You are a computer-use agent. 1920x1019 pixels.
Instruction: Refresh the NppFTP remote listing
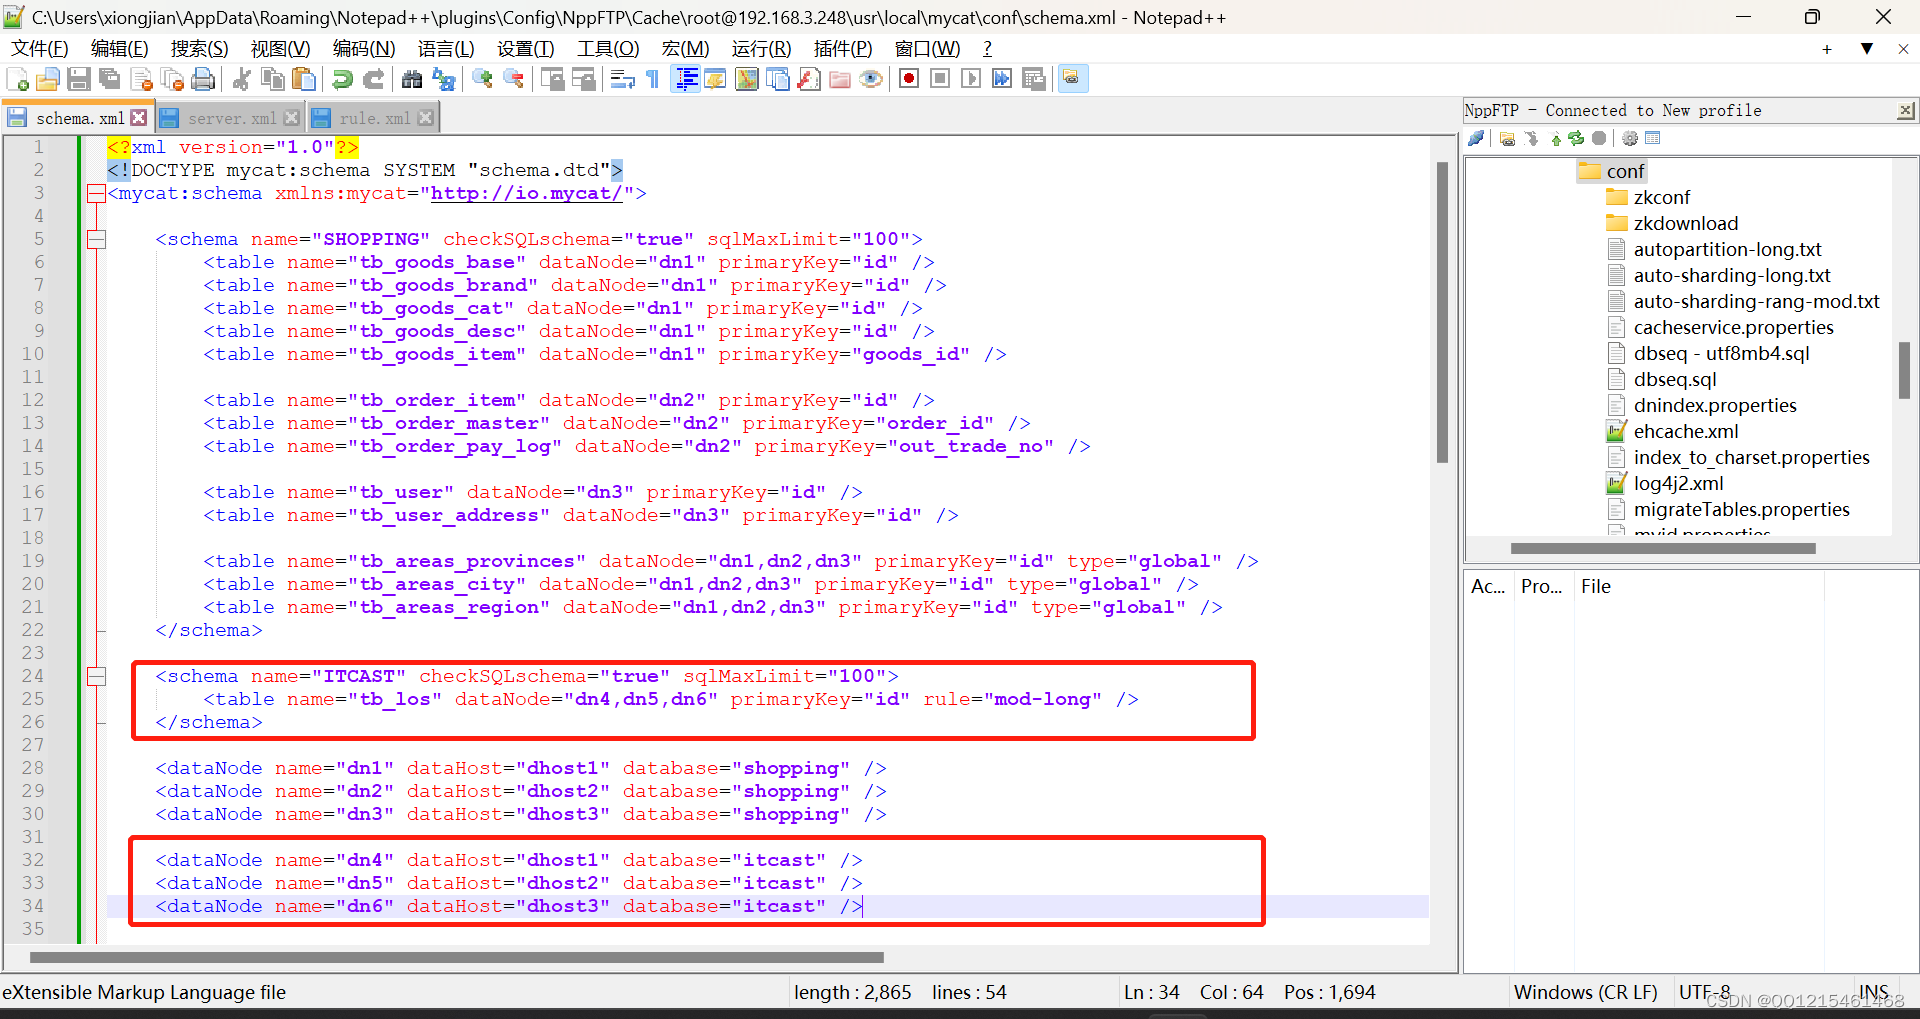click(1576, 139)
